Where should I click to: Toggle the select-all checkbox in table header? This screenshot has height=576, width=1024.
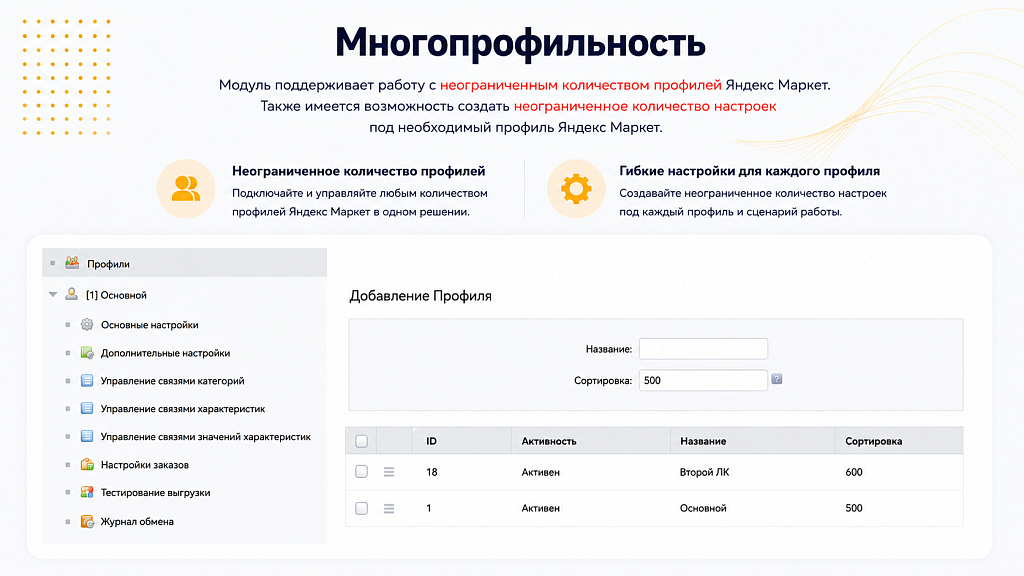pos(361,441)
